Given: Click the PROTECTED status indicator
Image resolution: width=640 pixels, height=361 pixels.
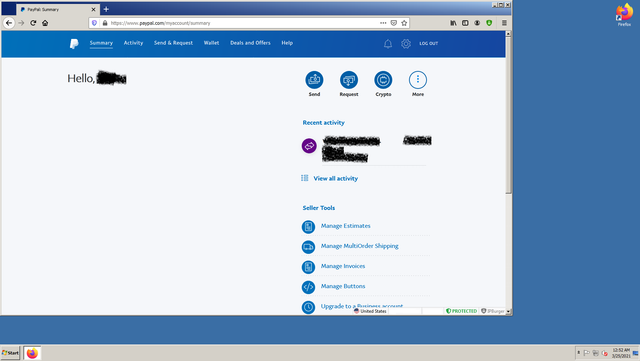Looking at the screenshot, I should [462, 311].
